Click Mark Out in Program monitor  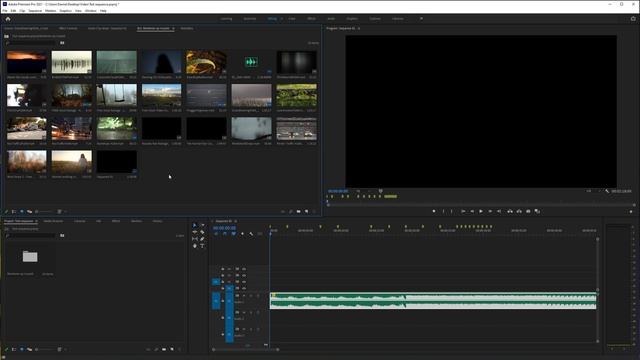(452, 211)
